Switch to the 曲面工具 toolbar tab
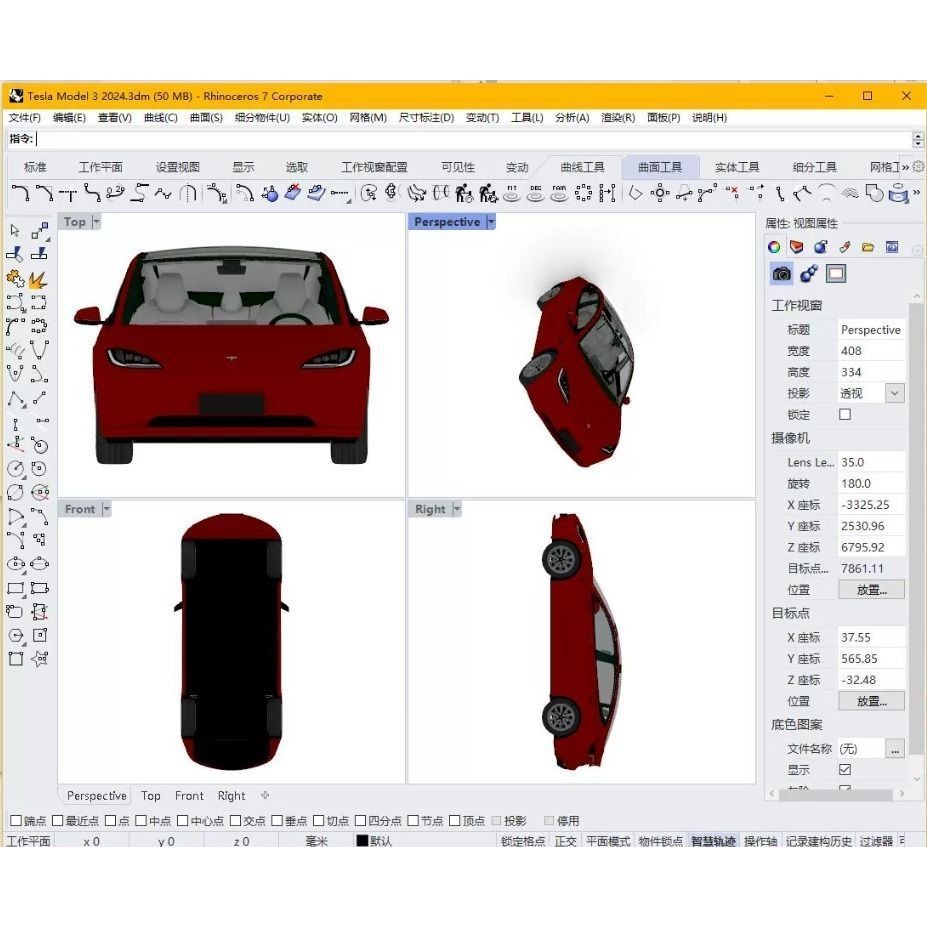Screen dimensions: 927x927 660,167
